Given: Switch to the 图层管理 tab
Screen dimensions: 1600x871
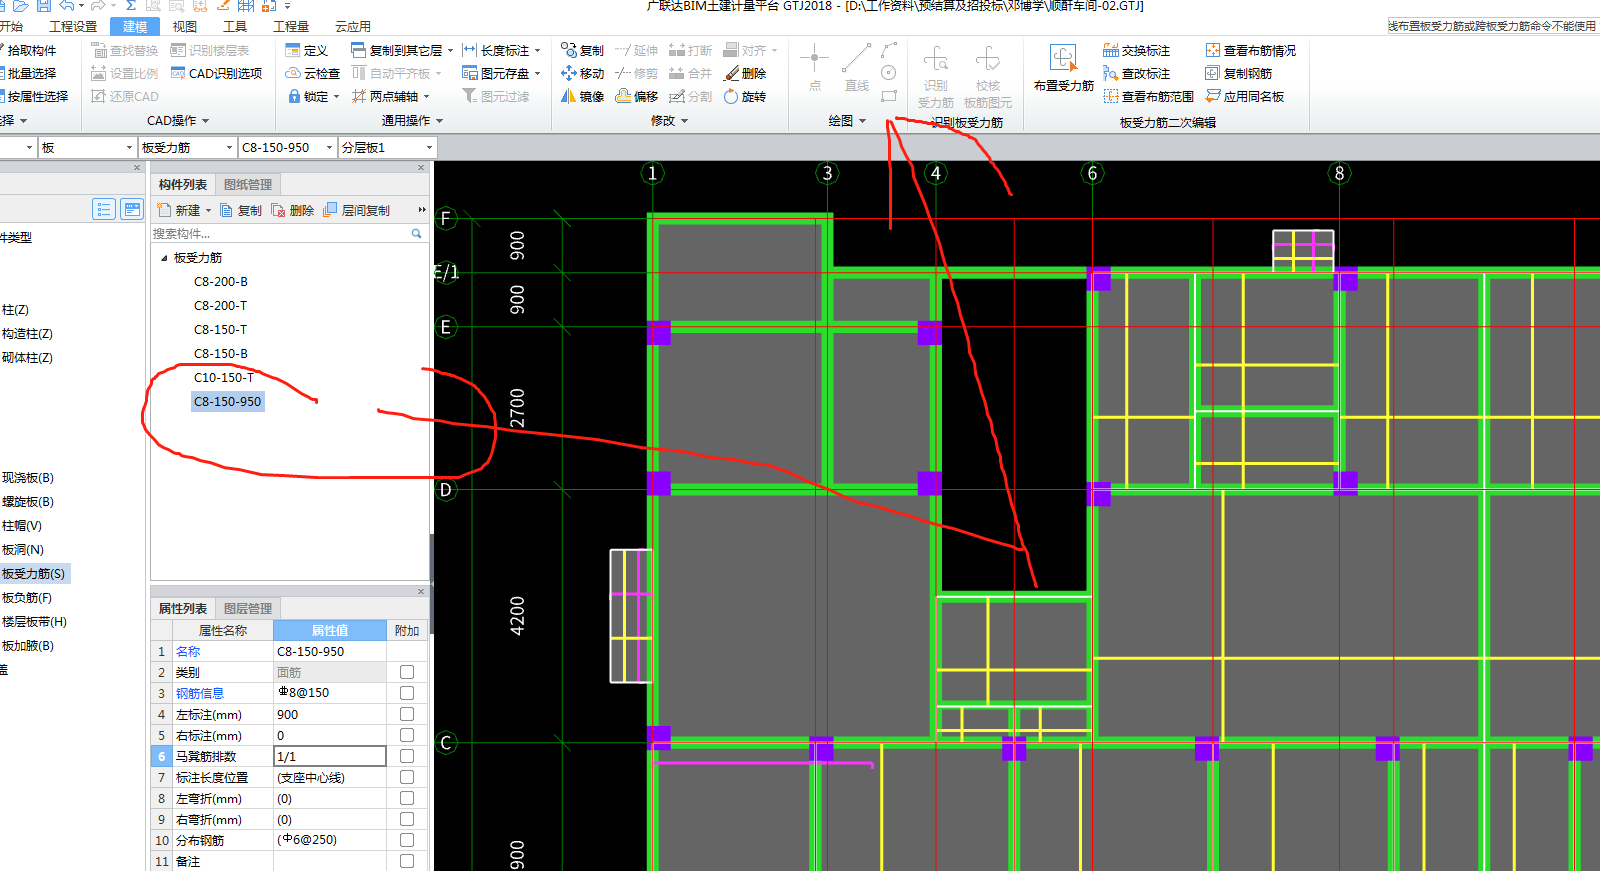Looking at the screenshot, I should pyautogui.click(x=248, y=608).
